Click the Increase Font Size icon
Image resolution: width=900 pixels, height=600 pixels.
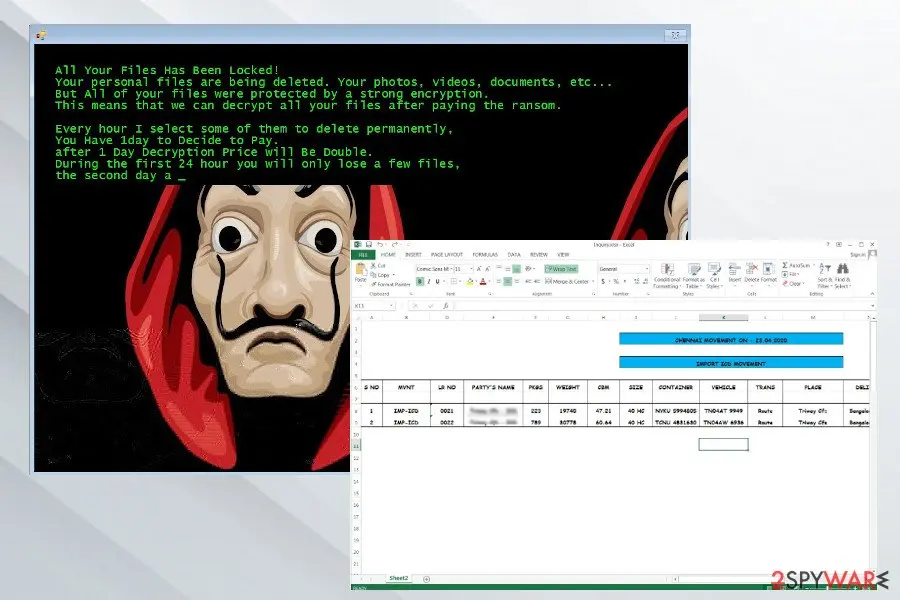click(x=479, y=269)
